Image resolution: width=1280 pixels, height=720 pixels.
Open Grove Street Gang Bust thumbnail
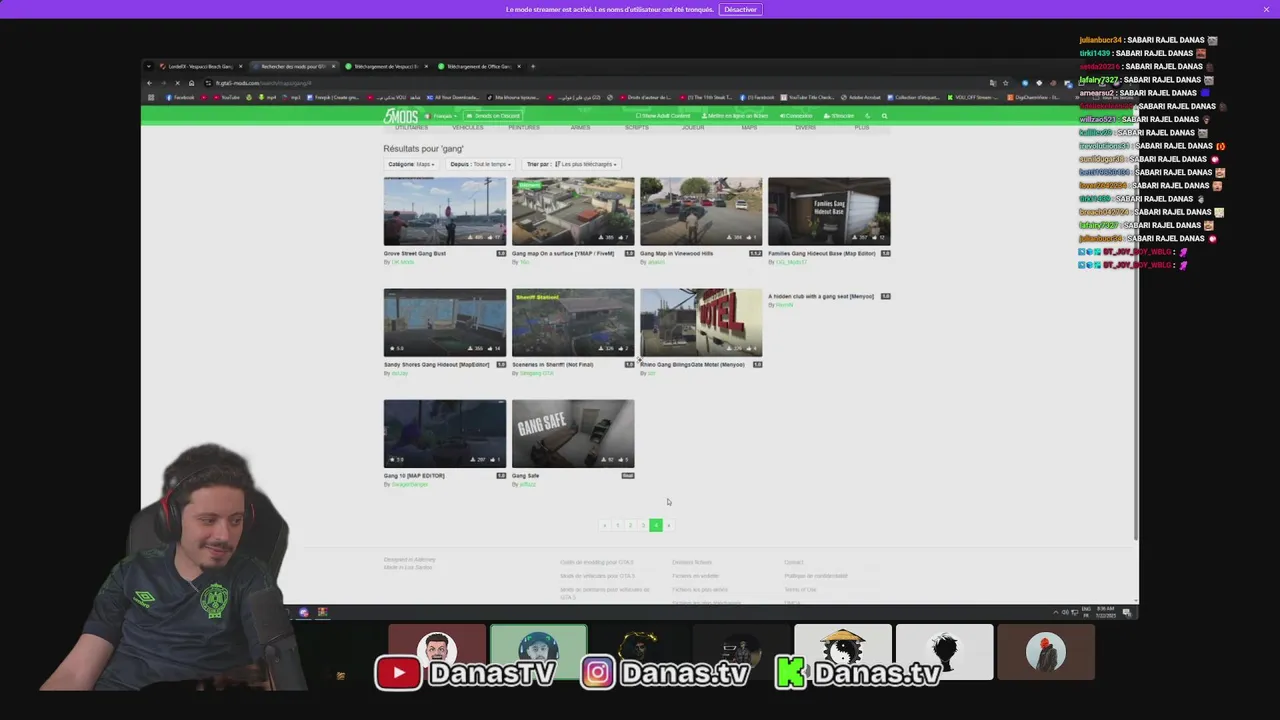pyautogui.click(x=445, y=211)
